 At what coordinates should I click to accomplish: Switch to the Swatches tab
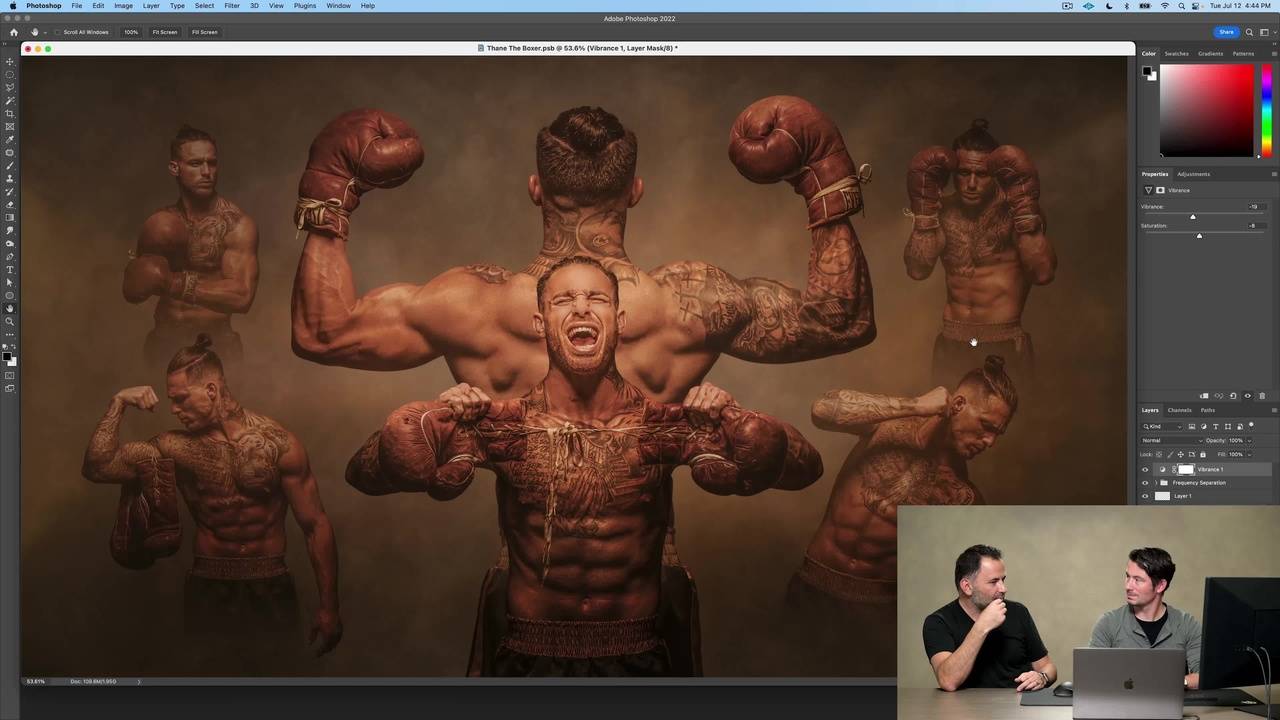coord(1176,54)
